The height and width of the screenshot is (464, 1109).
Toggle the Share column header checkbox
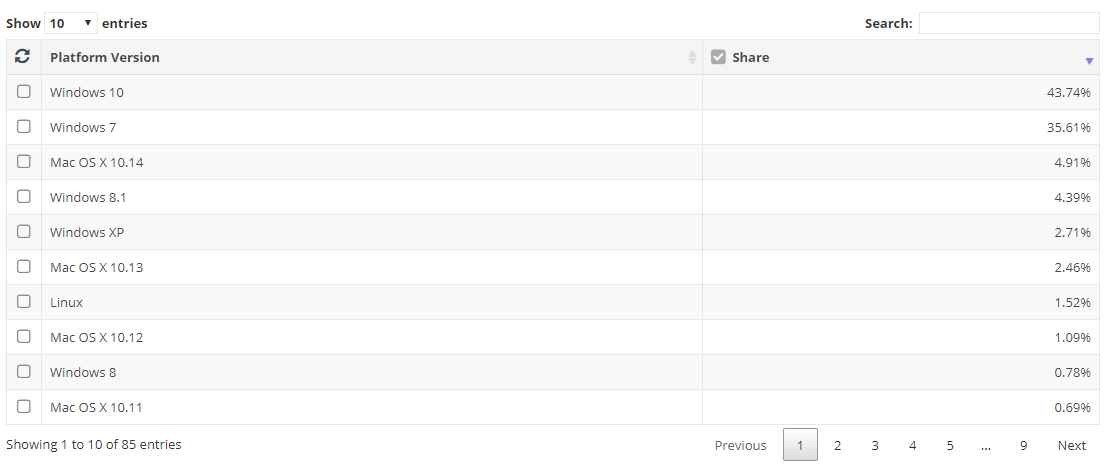[718, 57]
